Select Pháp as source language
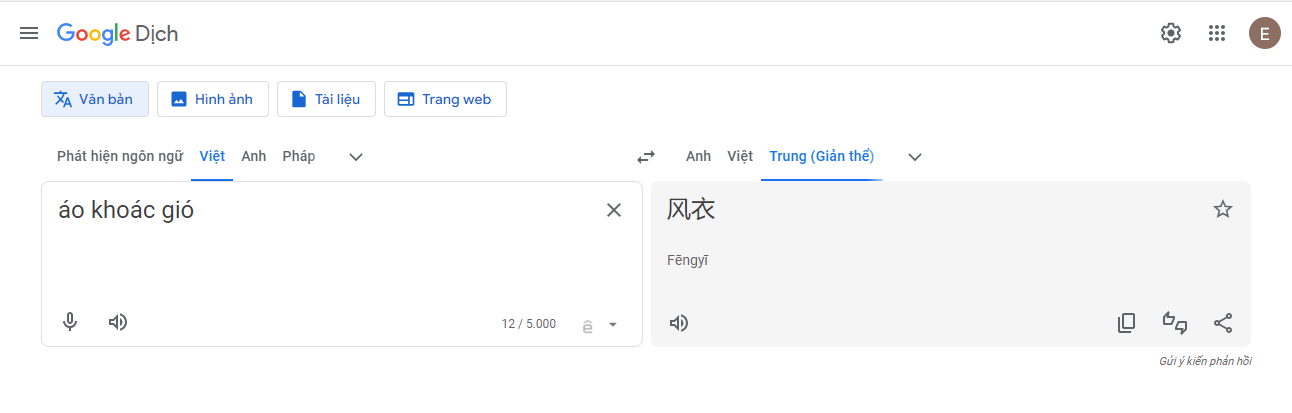Screen dimensions: 1292x413 click(299, 156)
